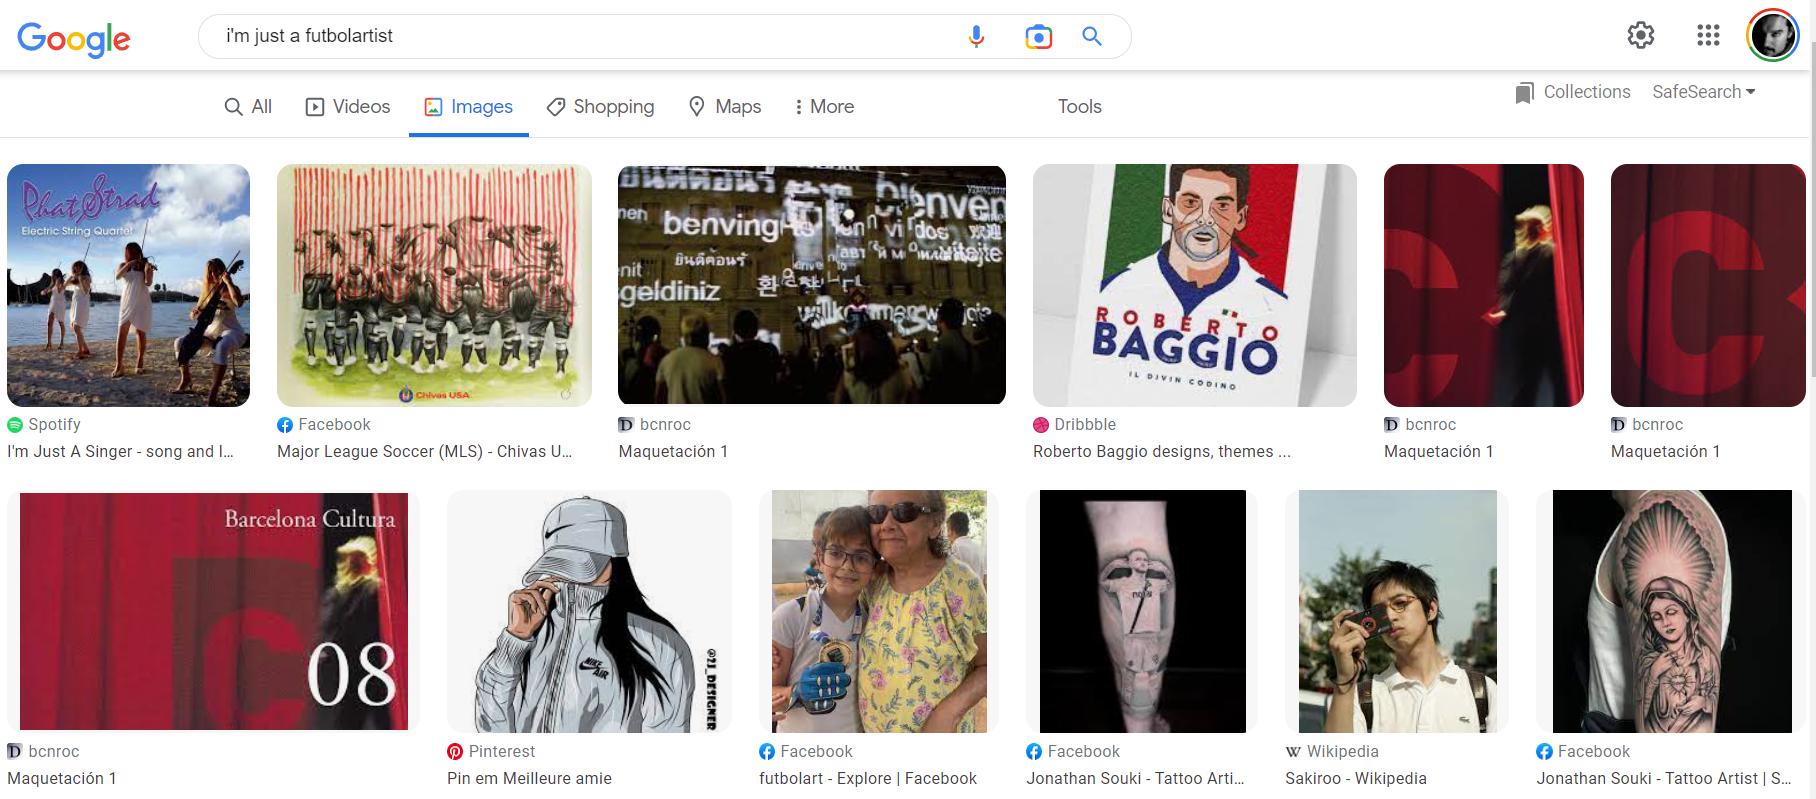Screen dimensions: 1816x799
Task: Open the Roberto Baggio poster thumbnail
Action: click(1194, 285)
